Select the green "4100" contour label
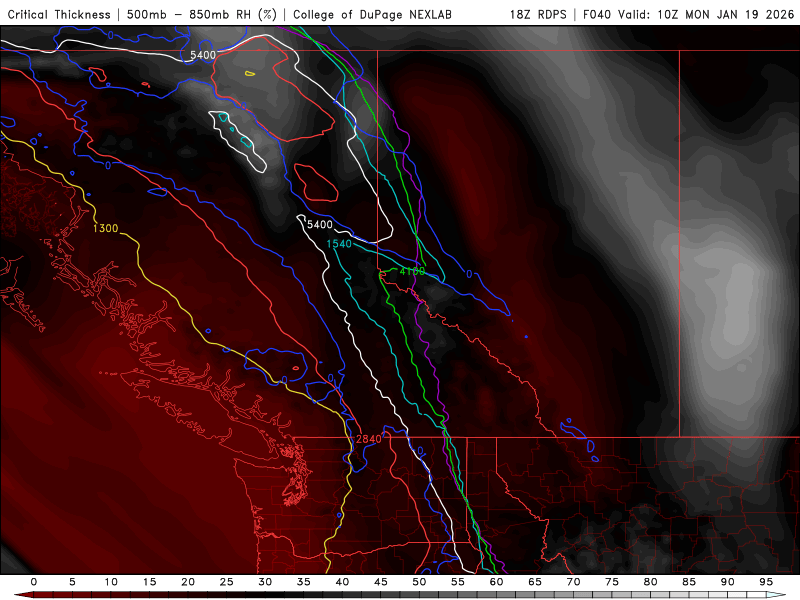Image resolution: width=800 pixels, height=600 pixels. point(412,271)
